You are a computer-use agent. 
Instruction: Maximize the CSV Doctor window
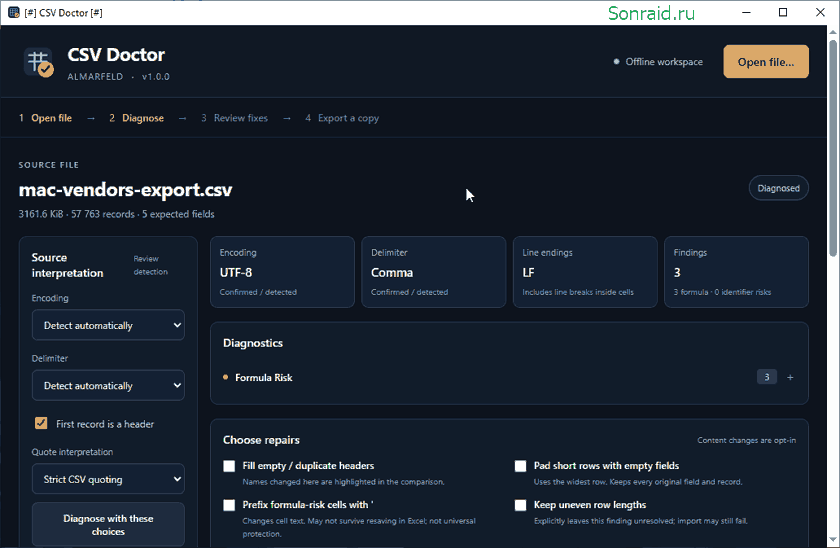point(783,12)
